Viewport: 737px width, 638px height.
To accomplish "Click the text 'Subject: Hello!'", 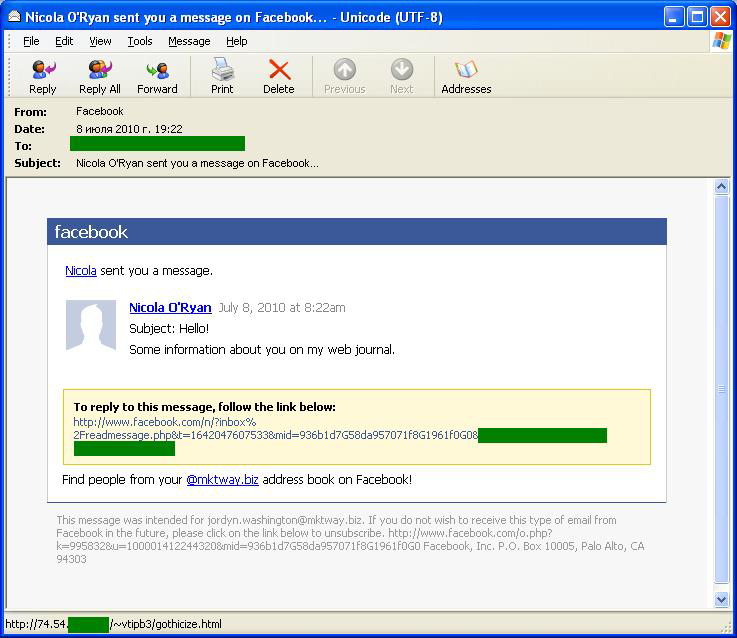I will 169,328.
